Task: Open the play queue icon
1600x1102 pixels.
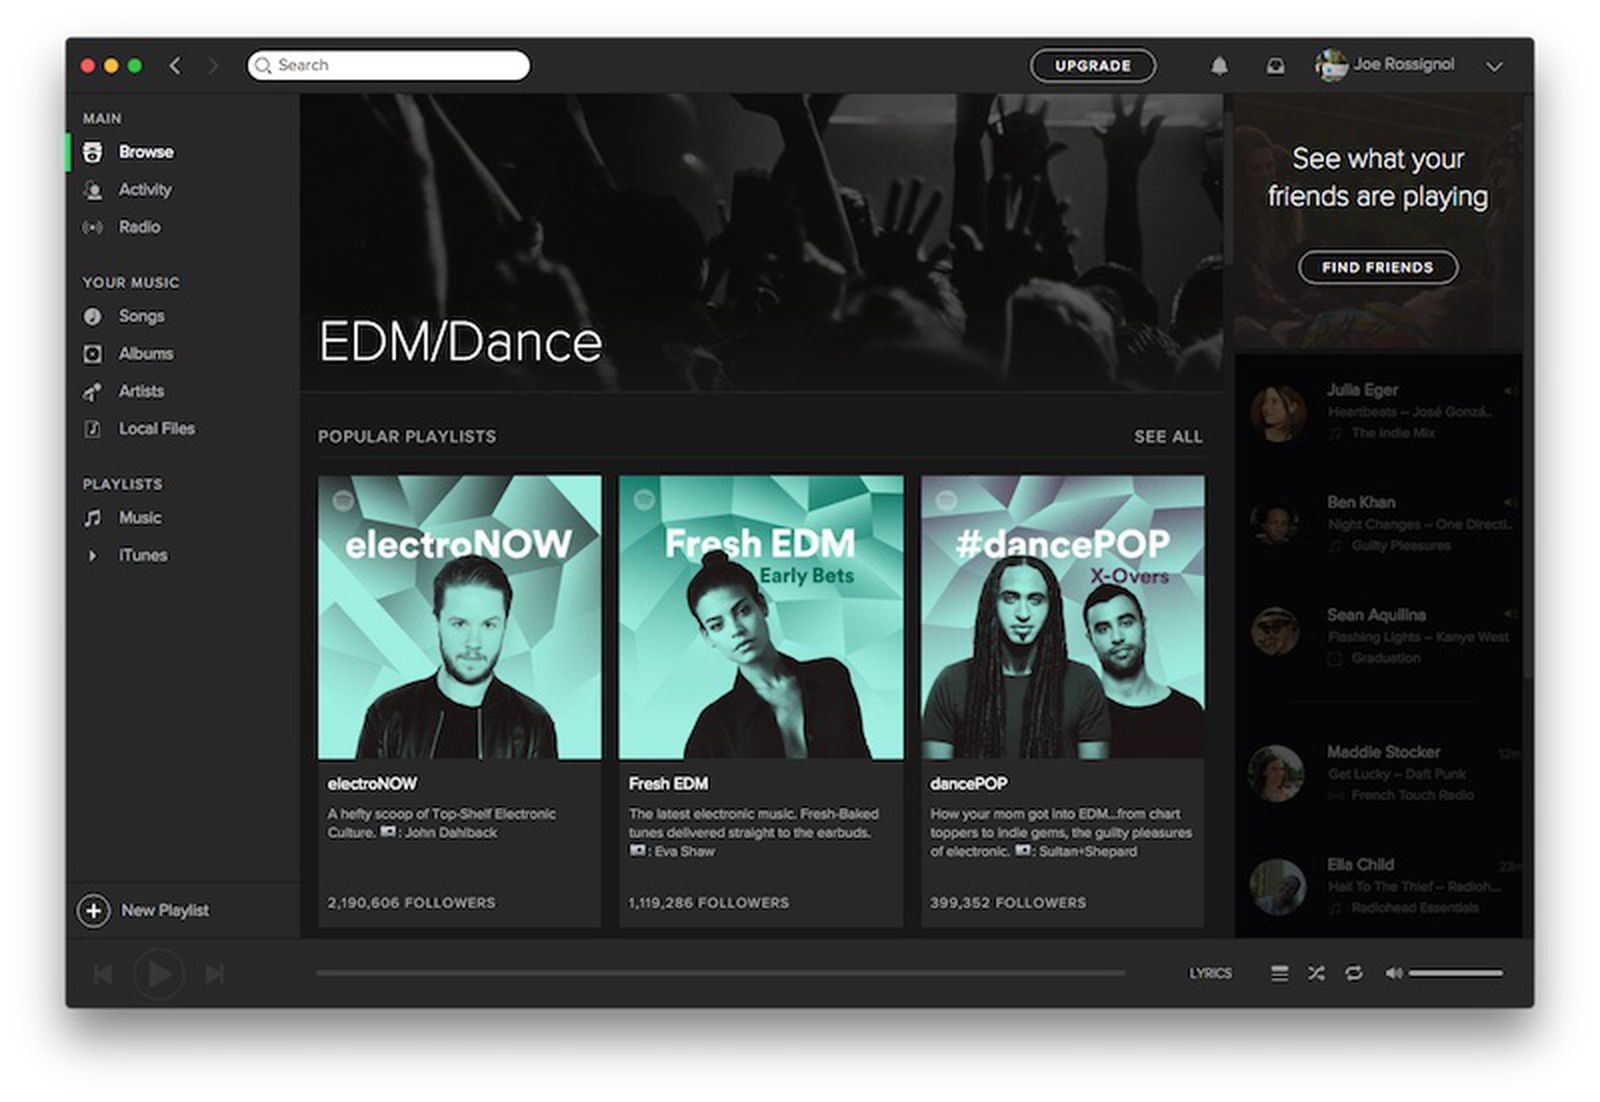Action: [x=1279, y=973]
